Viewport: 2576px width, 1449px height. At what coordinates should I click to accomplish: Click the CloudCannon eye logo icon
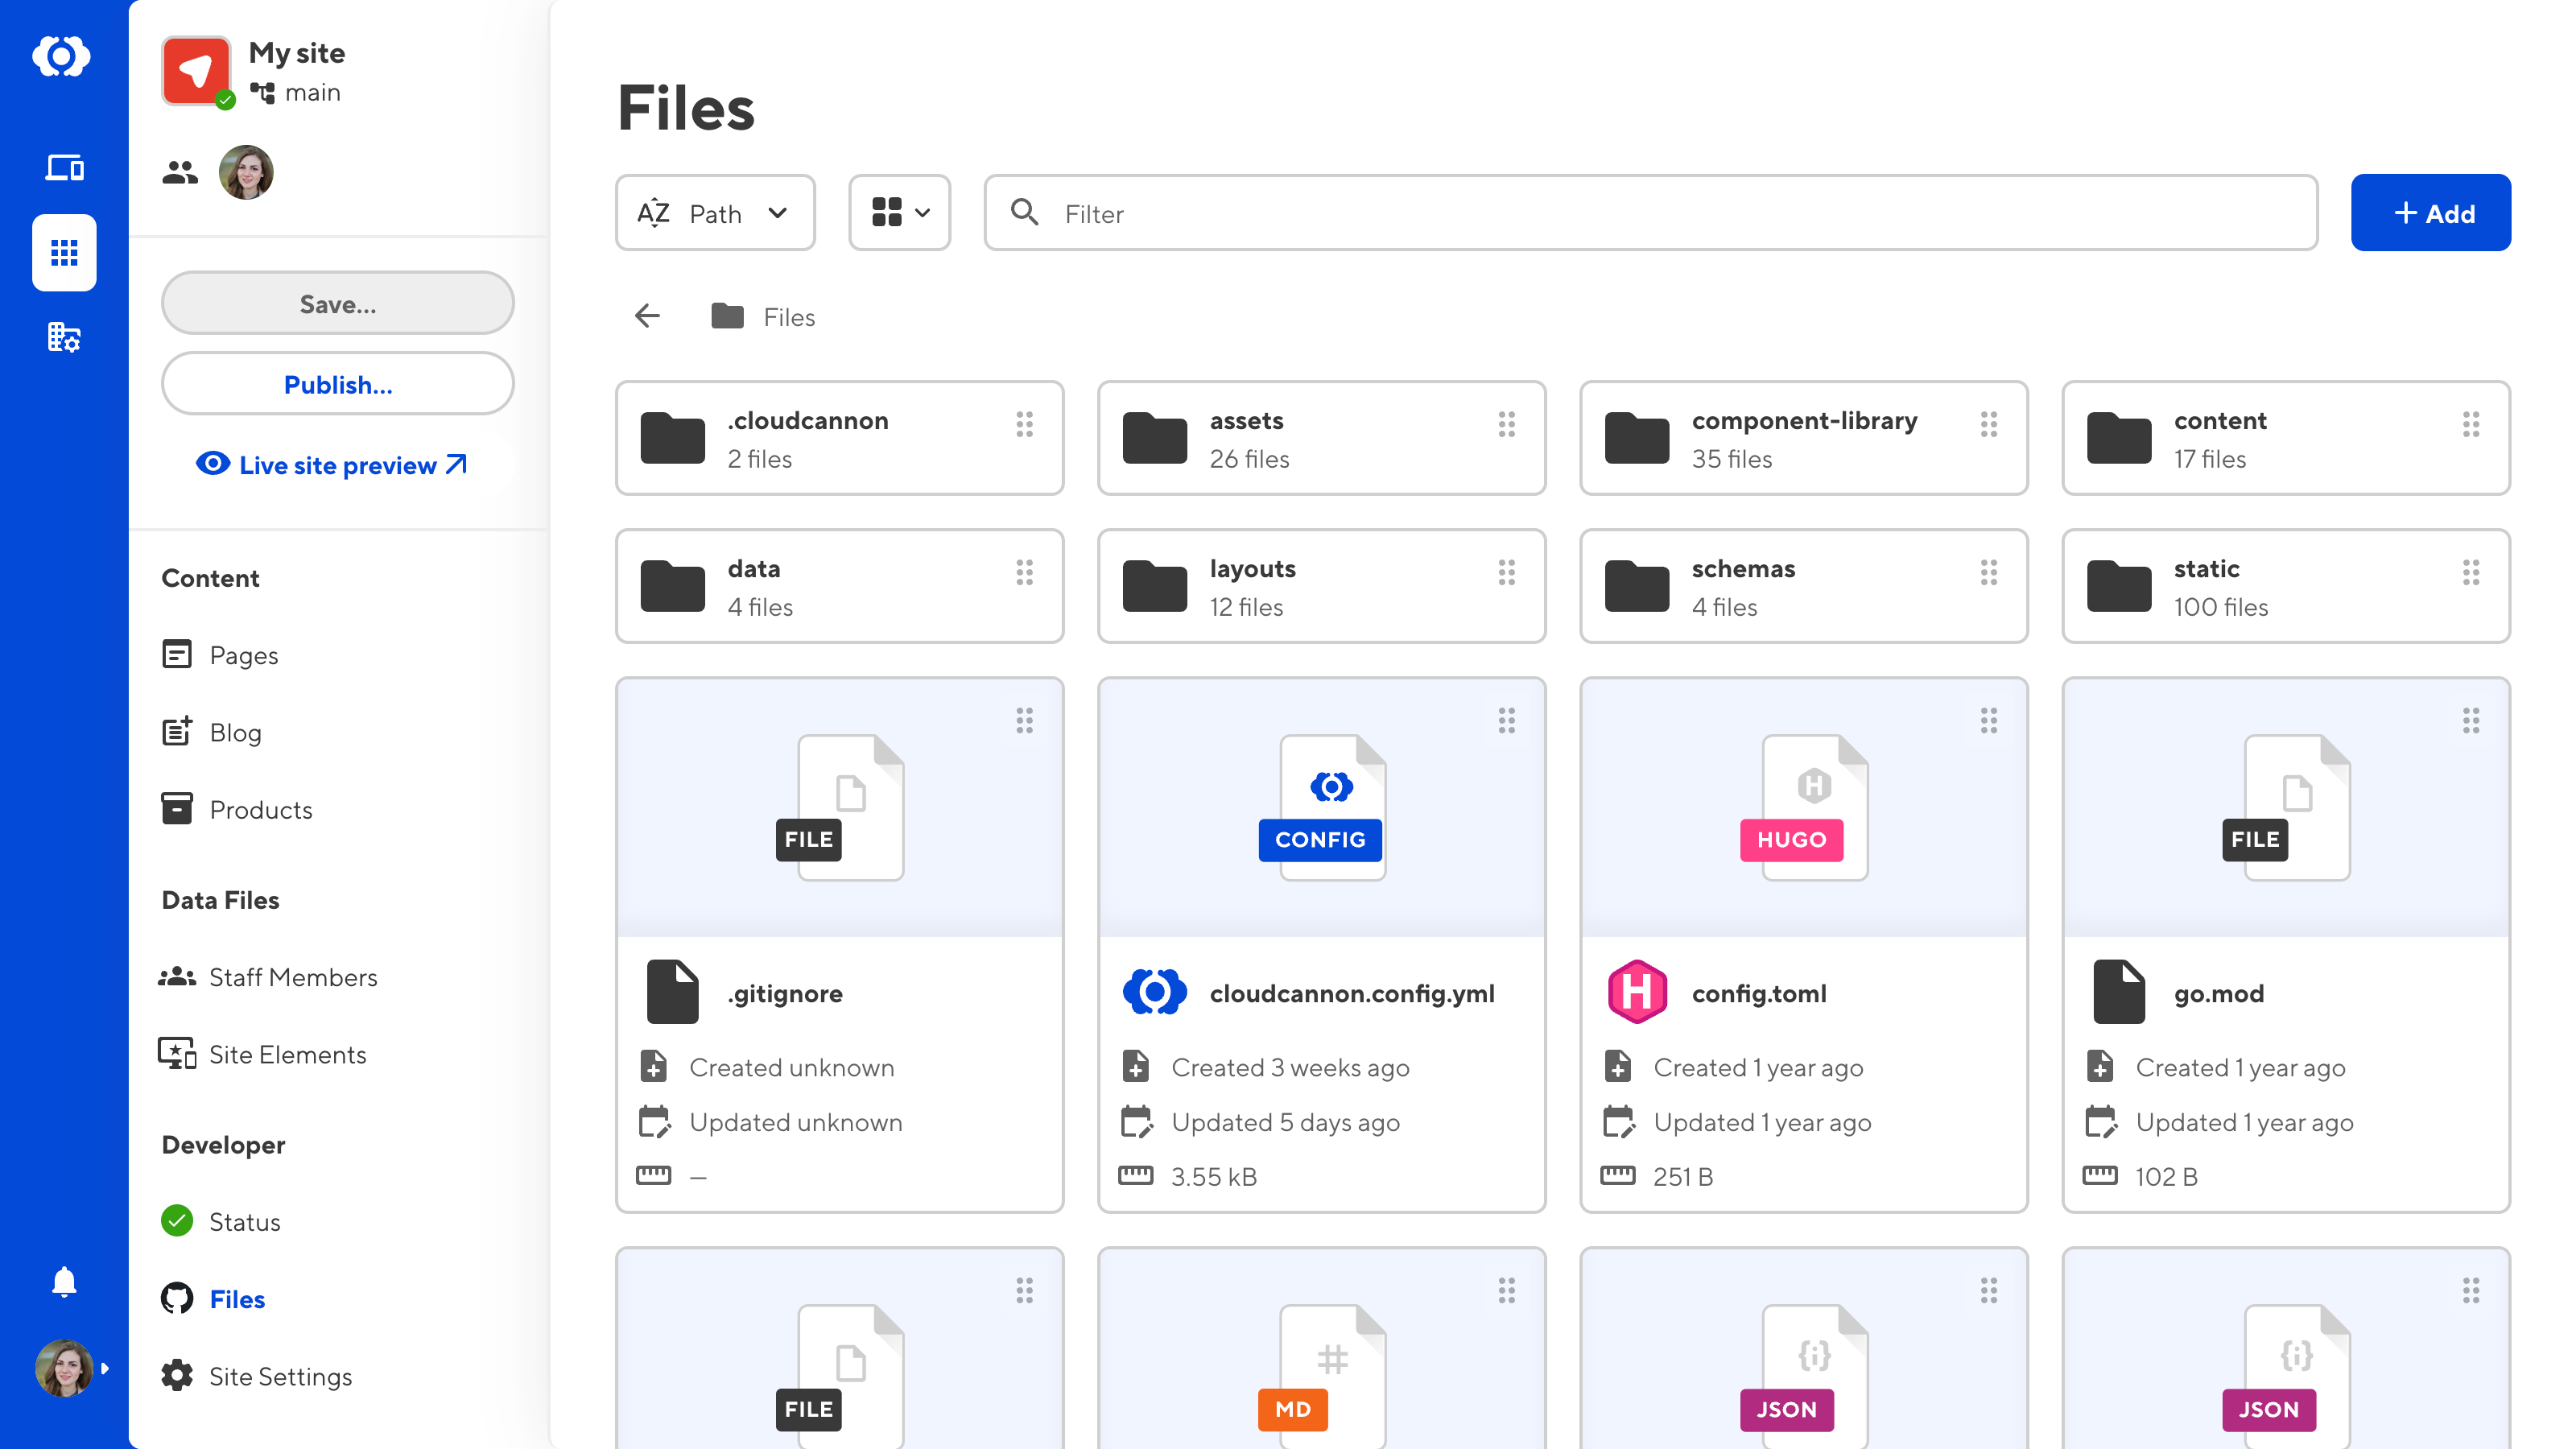(x=64, y=56)
